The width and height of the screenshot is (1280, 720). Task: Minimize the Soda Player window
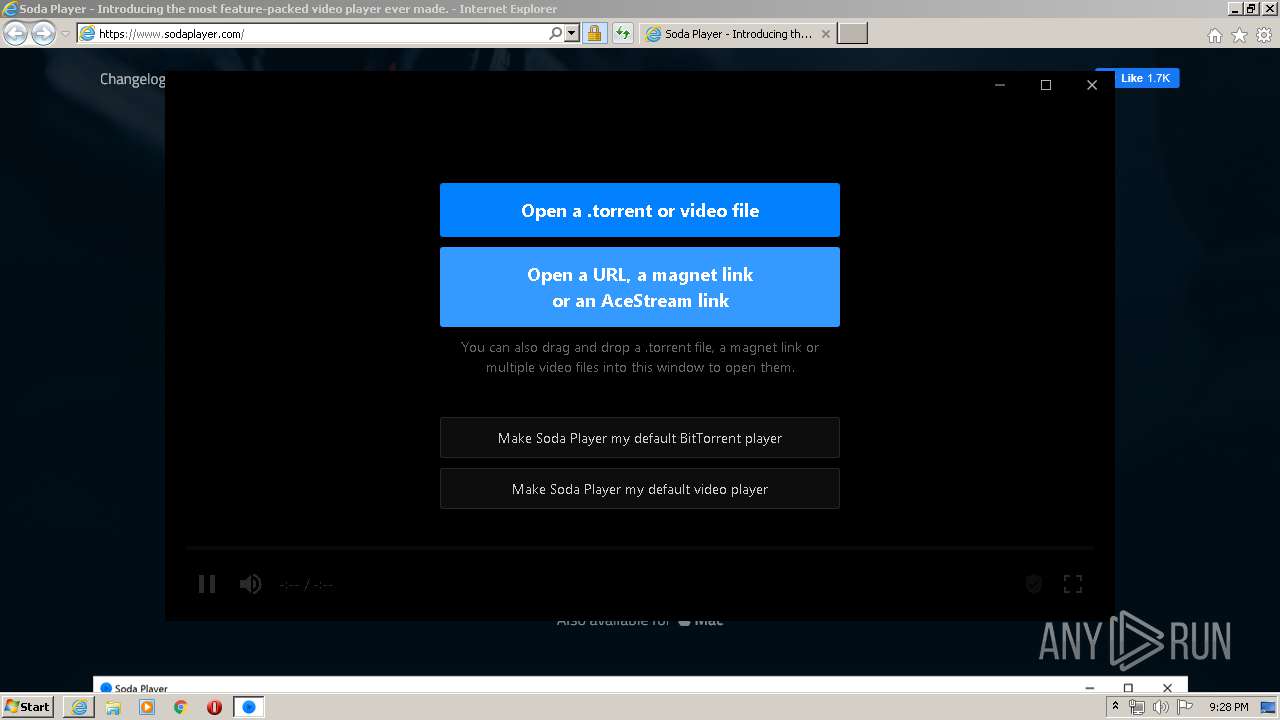click(x=1000, y=85)
